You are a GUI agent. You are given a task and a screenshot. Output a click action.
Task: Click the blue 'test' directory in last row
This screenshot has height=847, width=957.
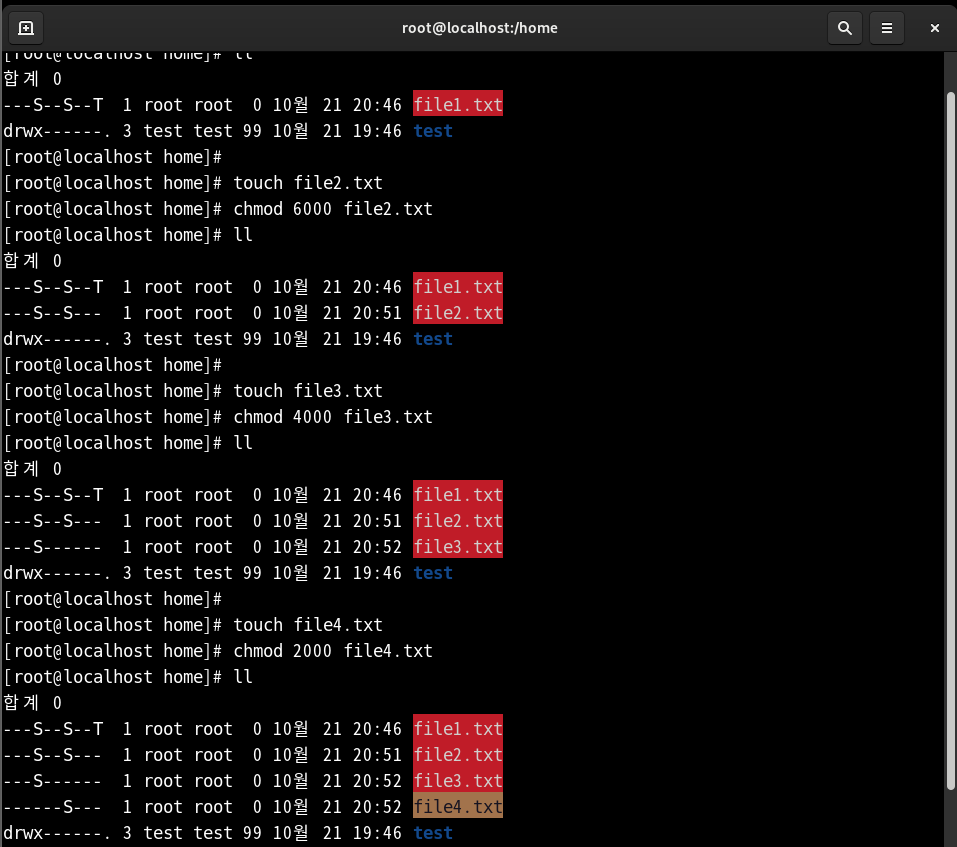(433, 833)
